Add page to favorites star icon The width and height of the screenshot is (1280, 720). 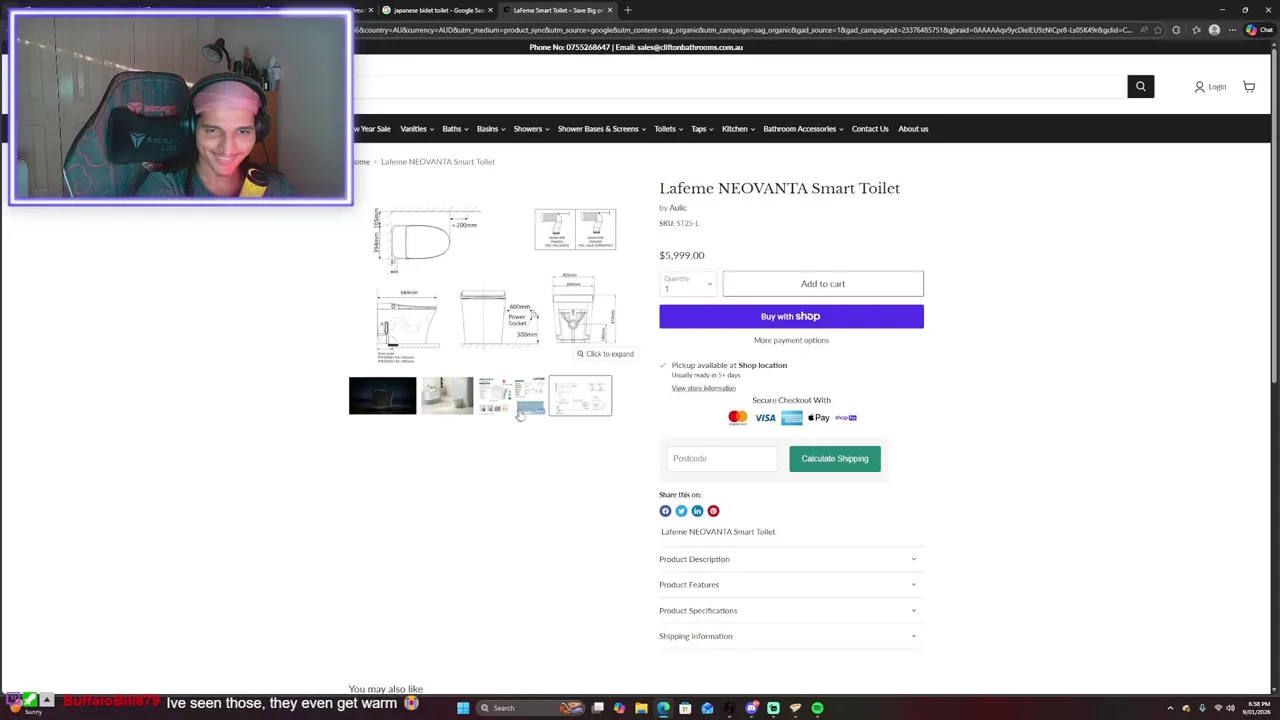pyautogui.click(x=1160, y=30)
